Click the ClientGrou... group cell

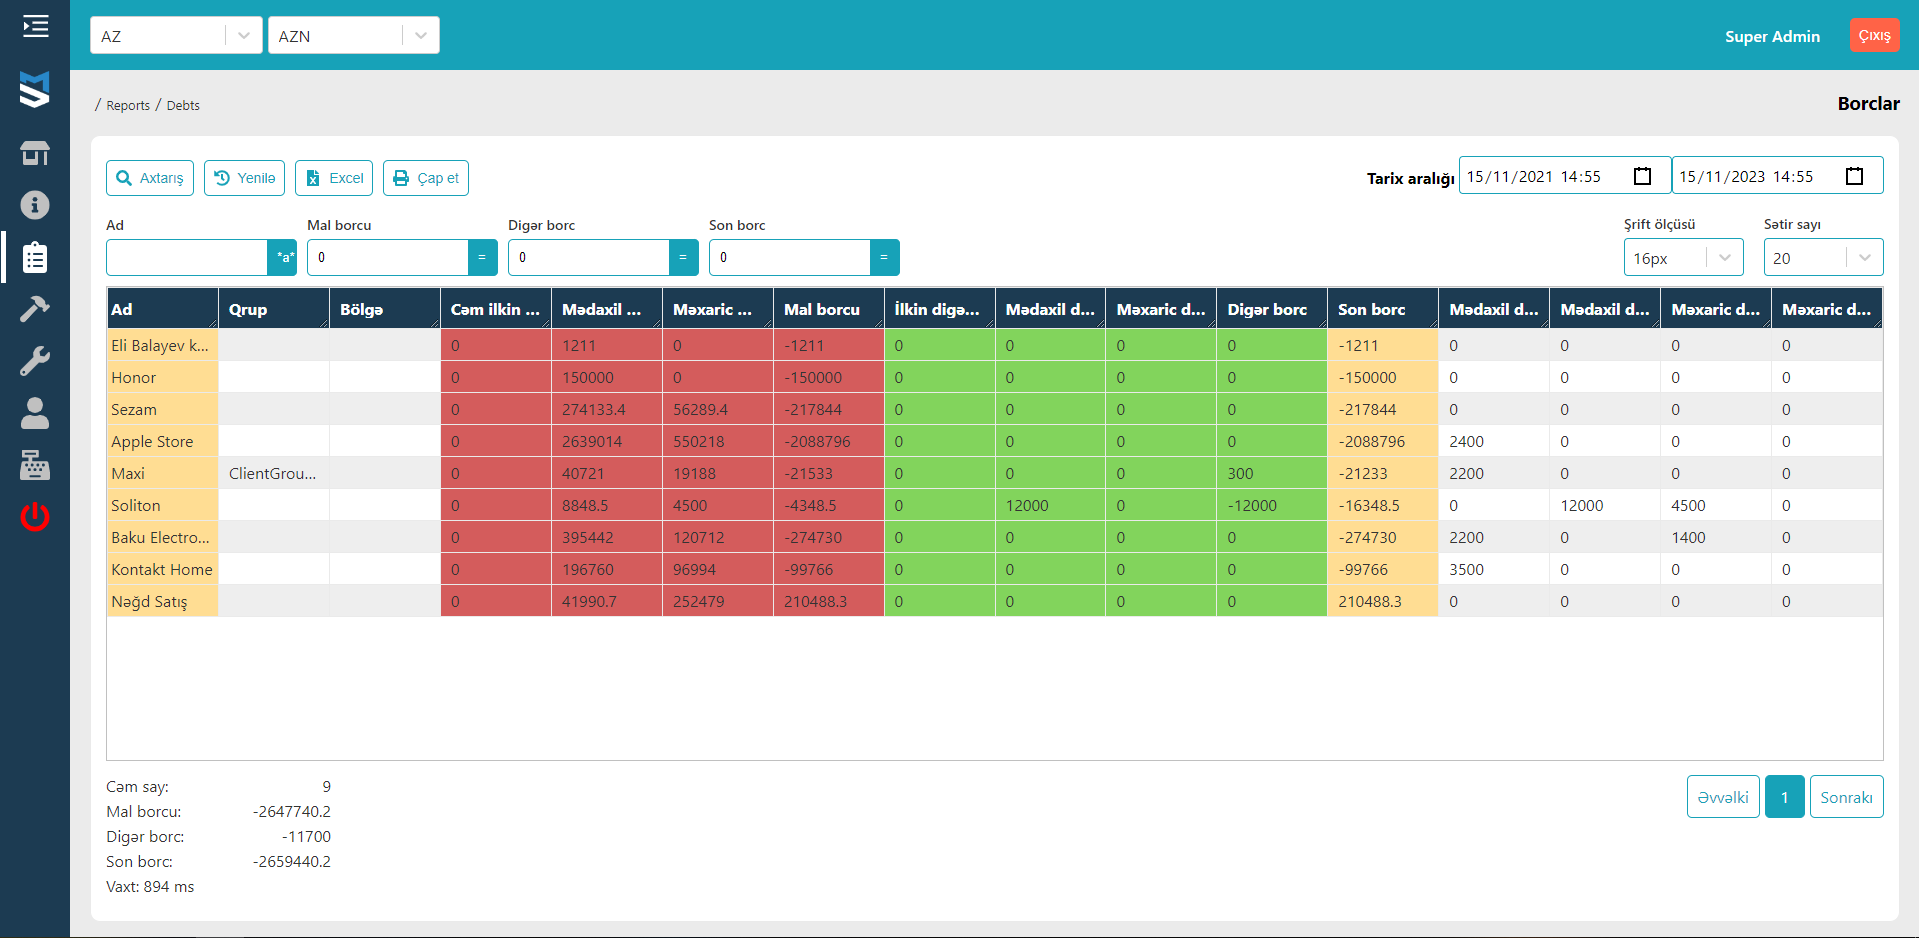click(x=273, y=473)
